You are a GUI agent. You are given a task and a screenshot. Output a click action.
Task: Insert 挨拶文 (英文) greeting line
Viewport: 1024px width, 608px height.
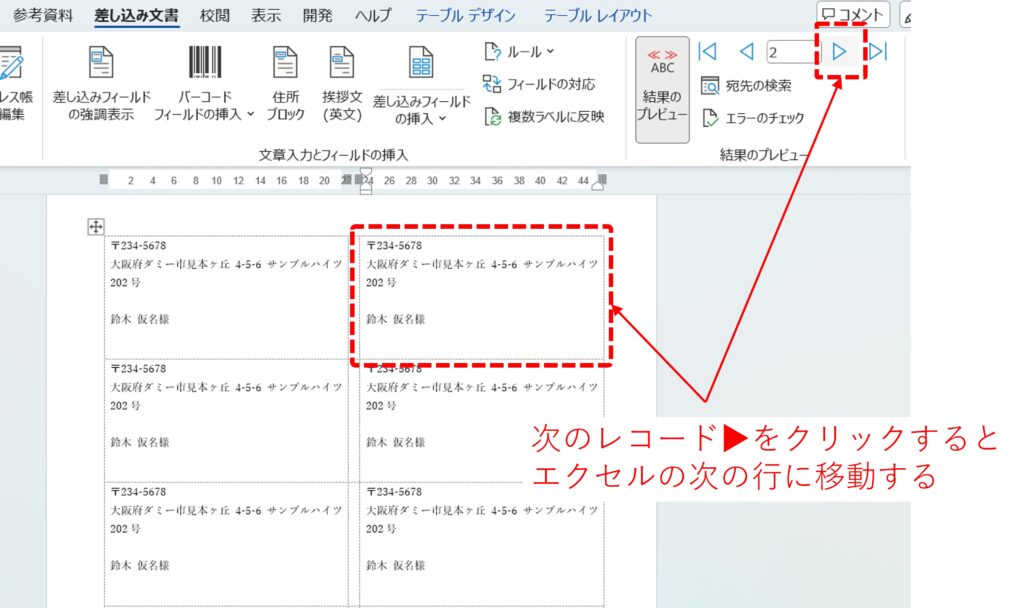pyautogui.click(x=342, y=84)
